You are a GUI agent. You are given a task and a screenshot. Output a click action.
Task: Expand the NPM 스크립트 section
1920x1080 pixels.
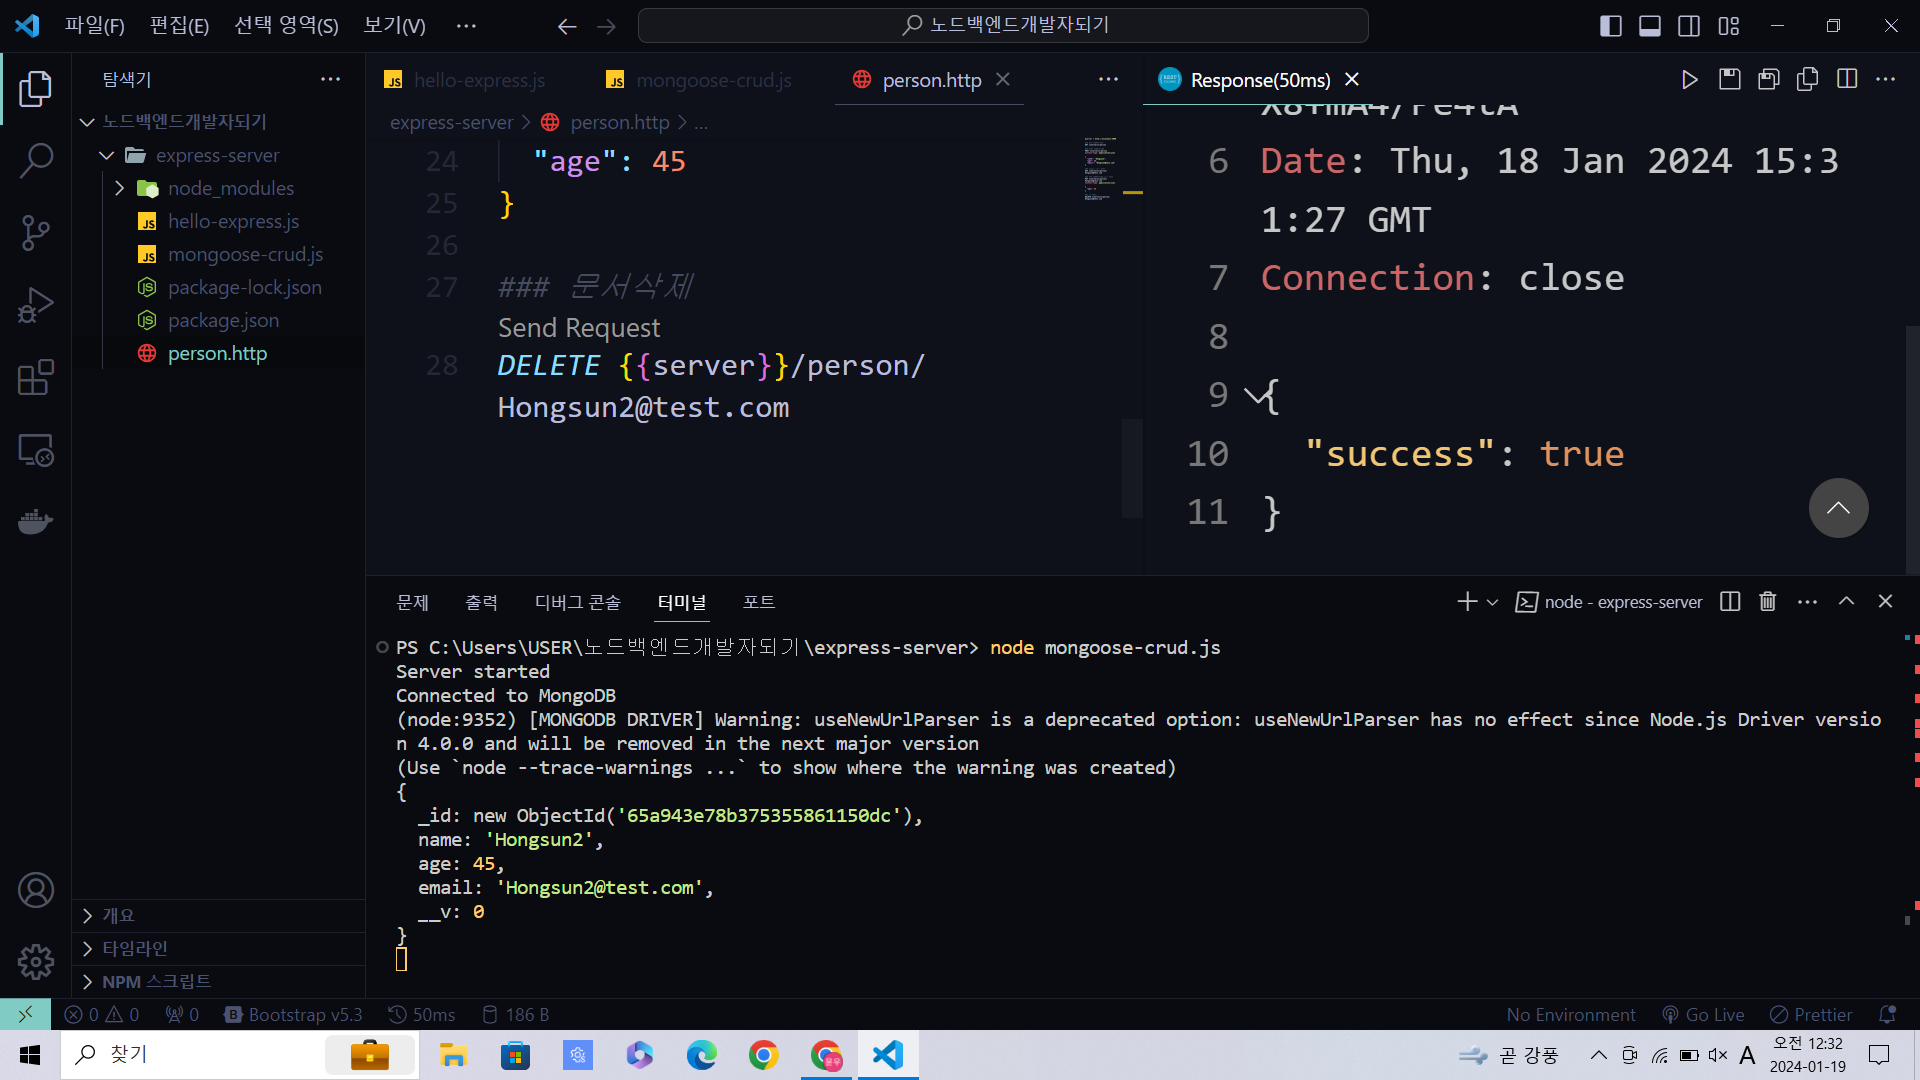click(x=156, y=981)
